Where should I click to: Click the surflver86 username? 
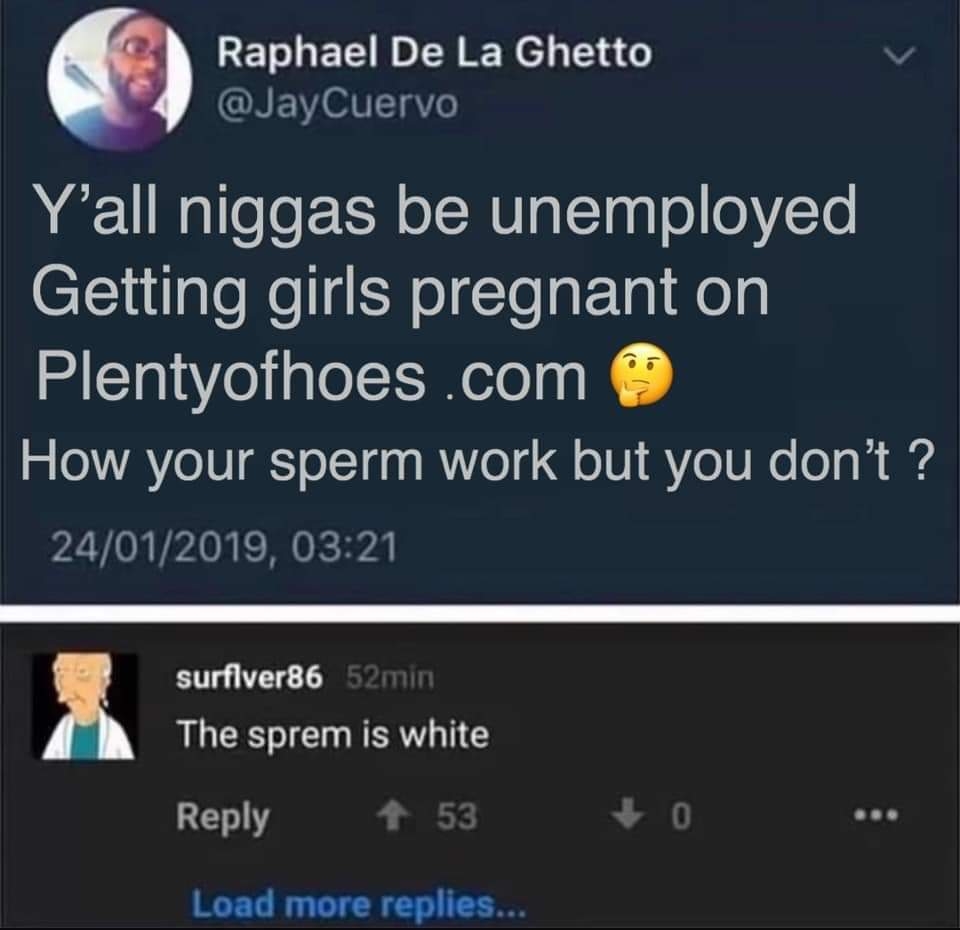[249, 677]
